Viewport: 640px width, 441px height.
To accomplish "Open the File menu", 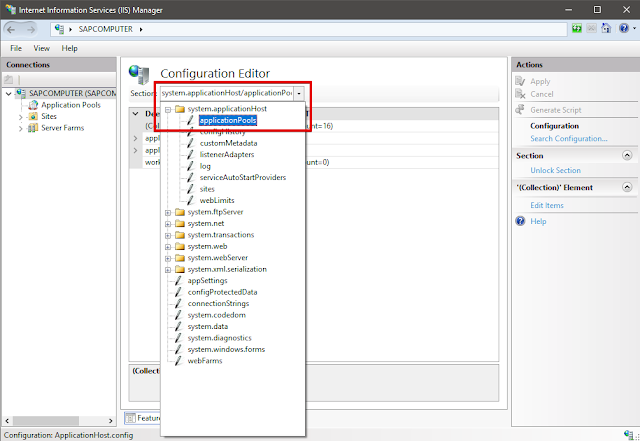I will tap(16, 48).
